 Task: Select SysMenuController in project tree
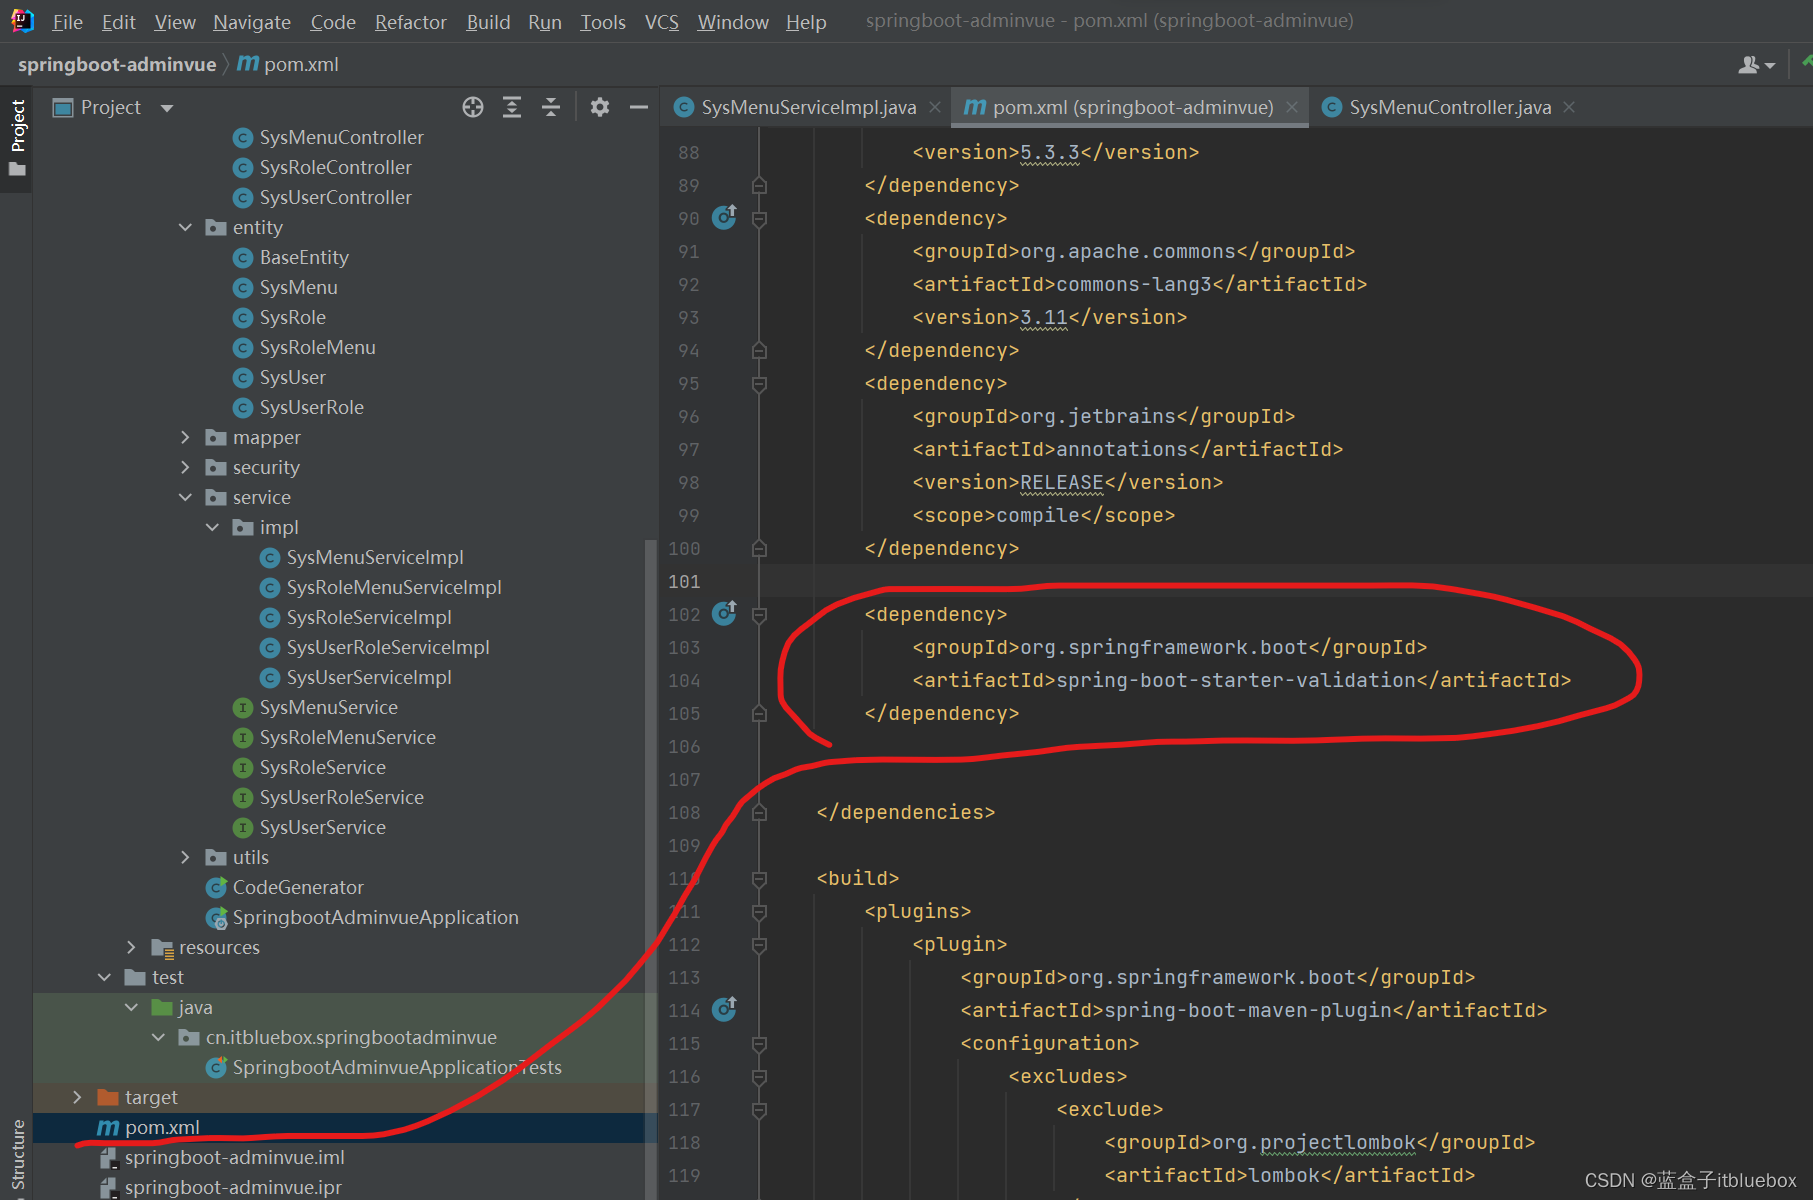tap(341, 137)
